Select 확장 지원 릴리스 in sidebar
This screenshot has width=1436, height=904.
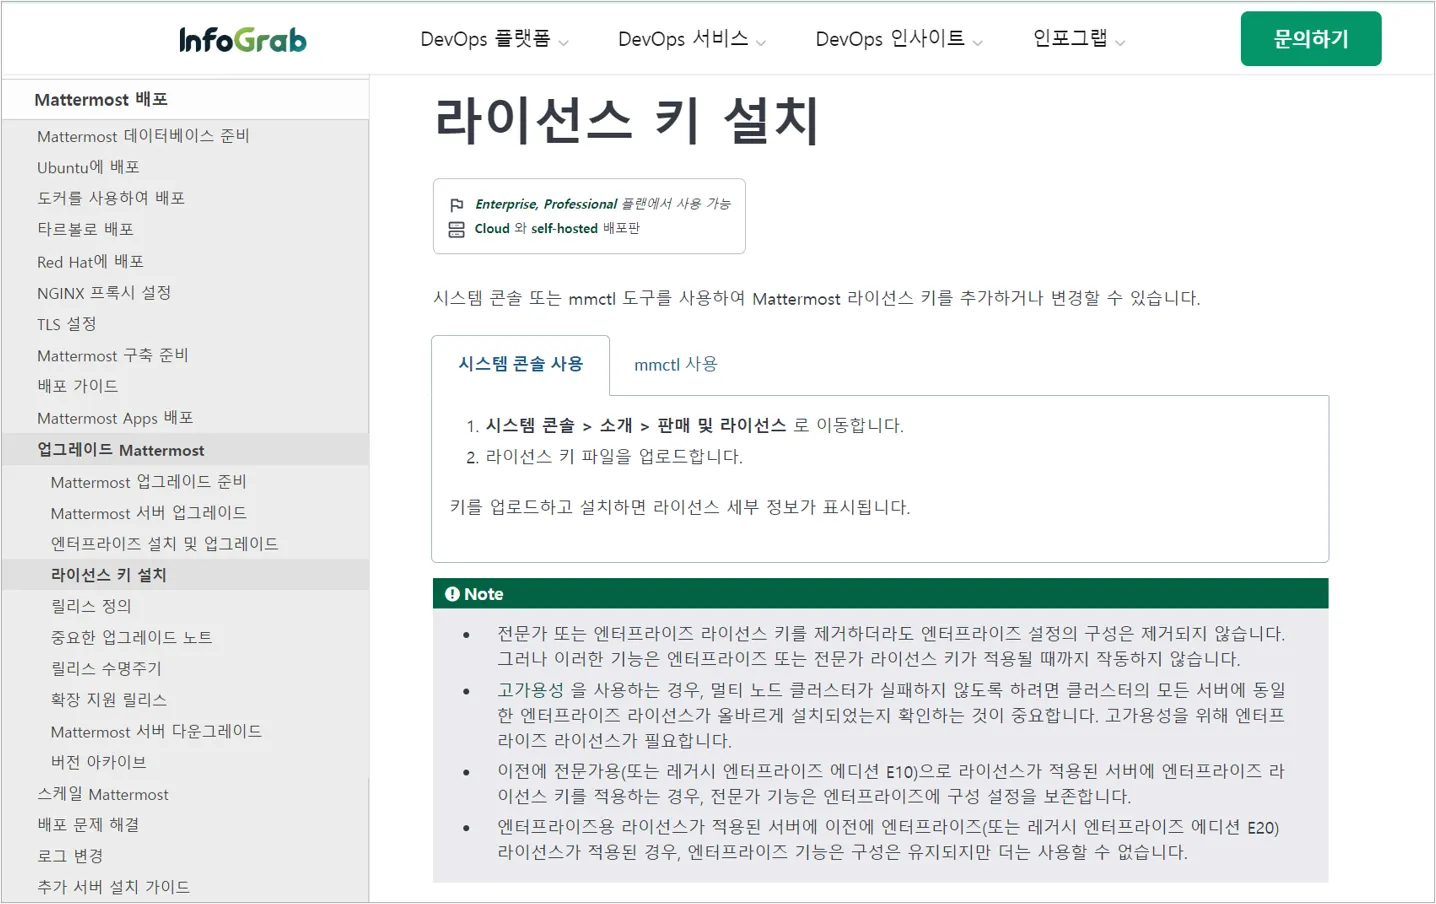(109, 700)
